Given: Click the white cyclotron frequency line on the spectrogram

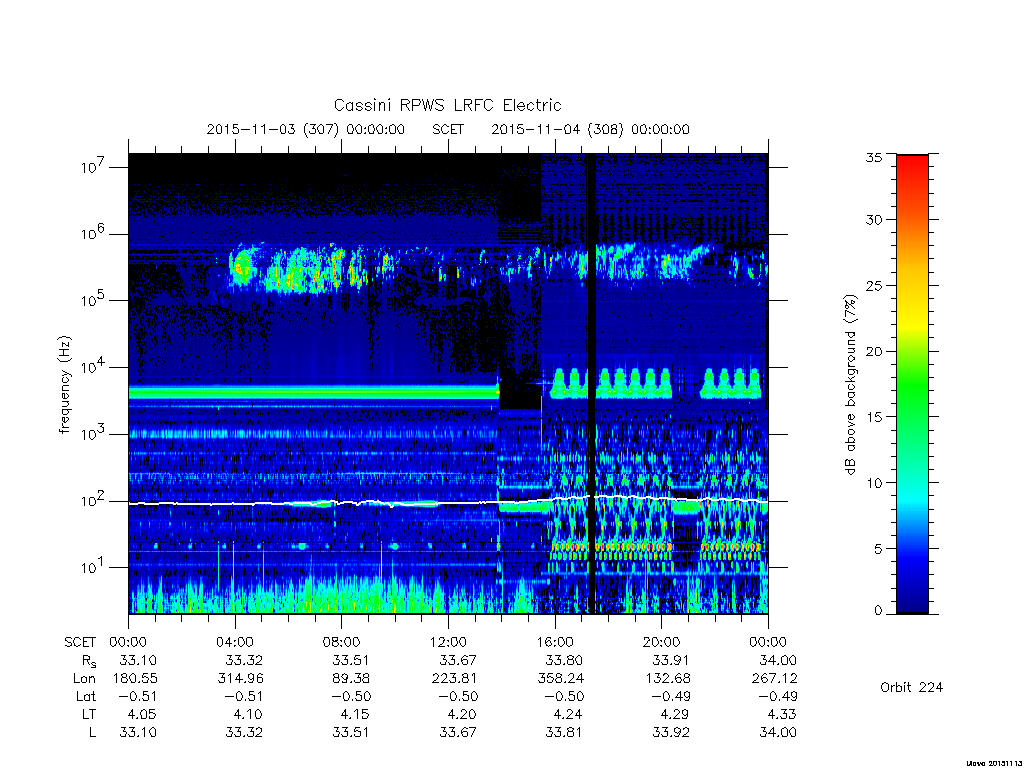Looking at the screenshot, I should pyautogui.click(x=448, y=502).
